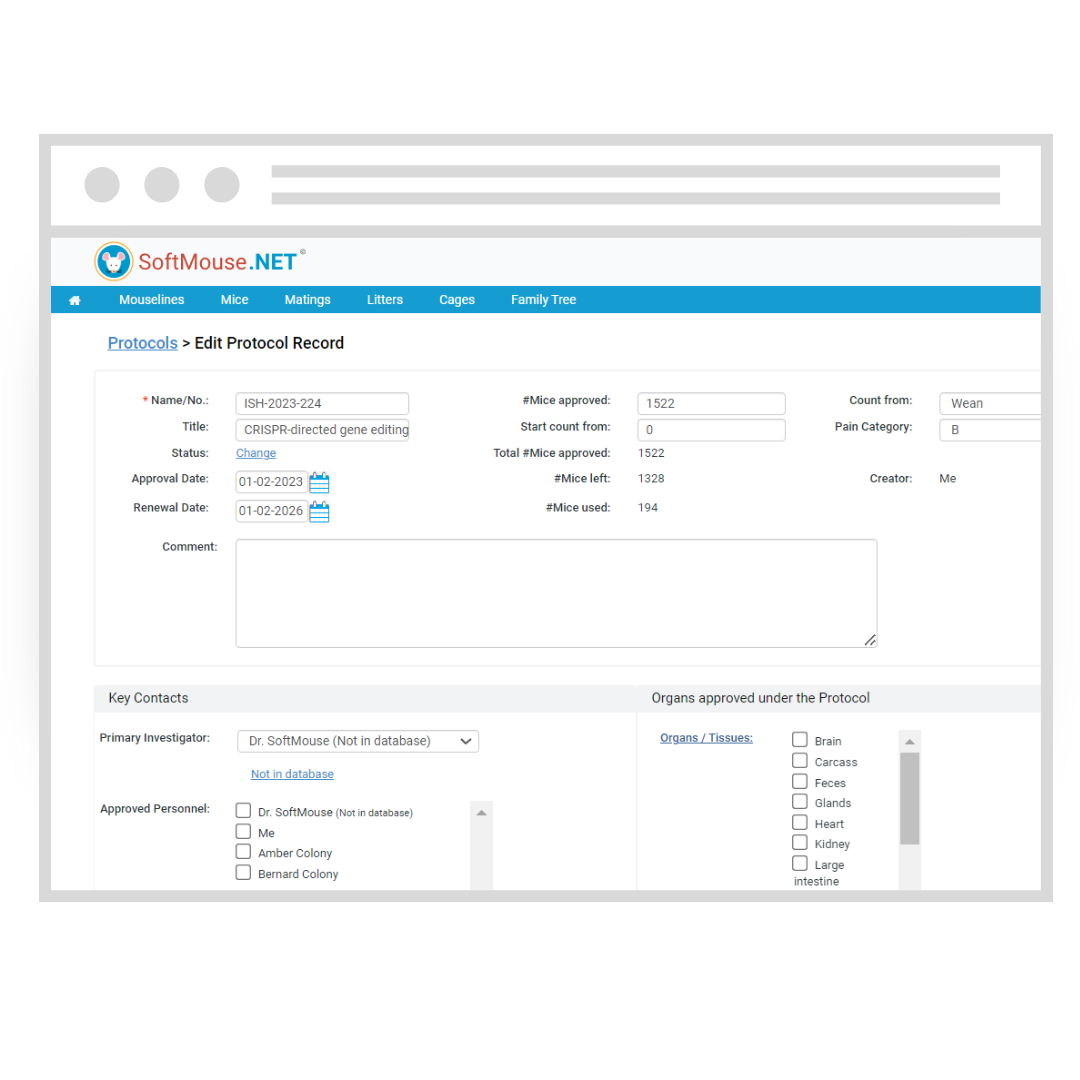Click the Status Change link

[x=256, y=453]
